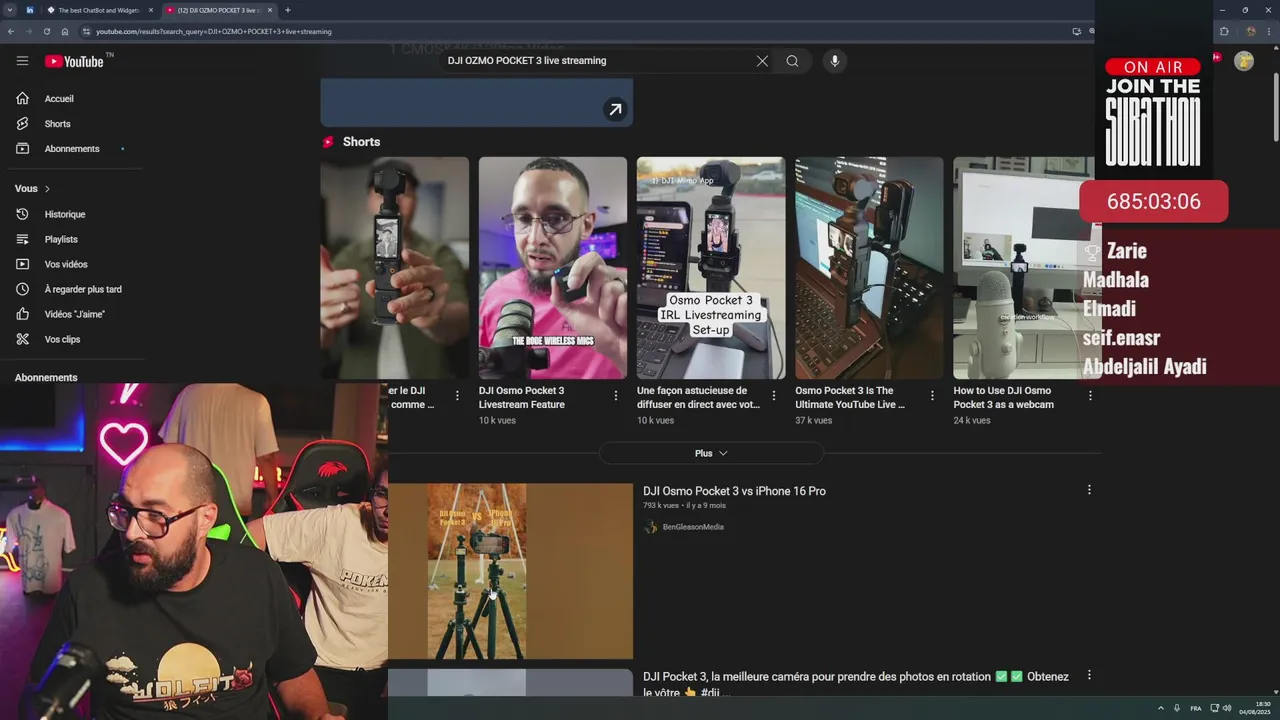Open options for the Ultimate YouTube Live short
This screenshot has width=1280, height=720.
point(932,396)
